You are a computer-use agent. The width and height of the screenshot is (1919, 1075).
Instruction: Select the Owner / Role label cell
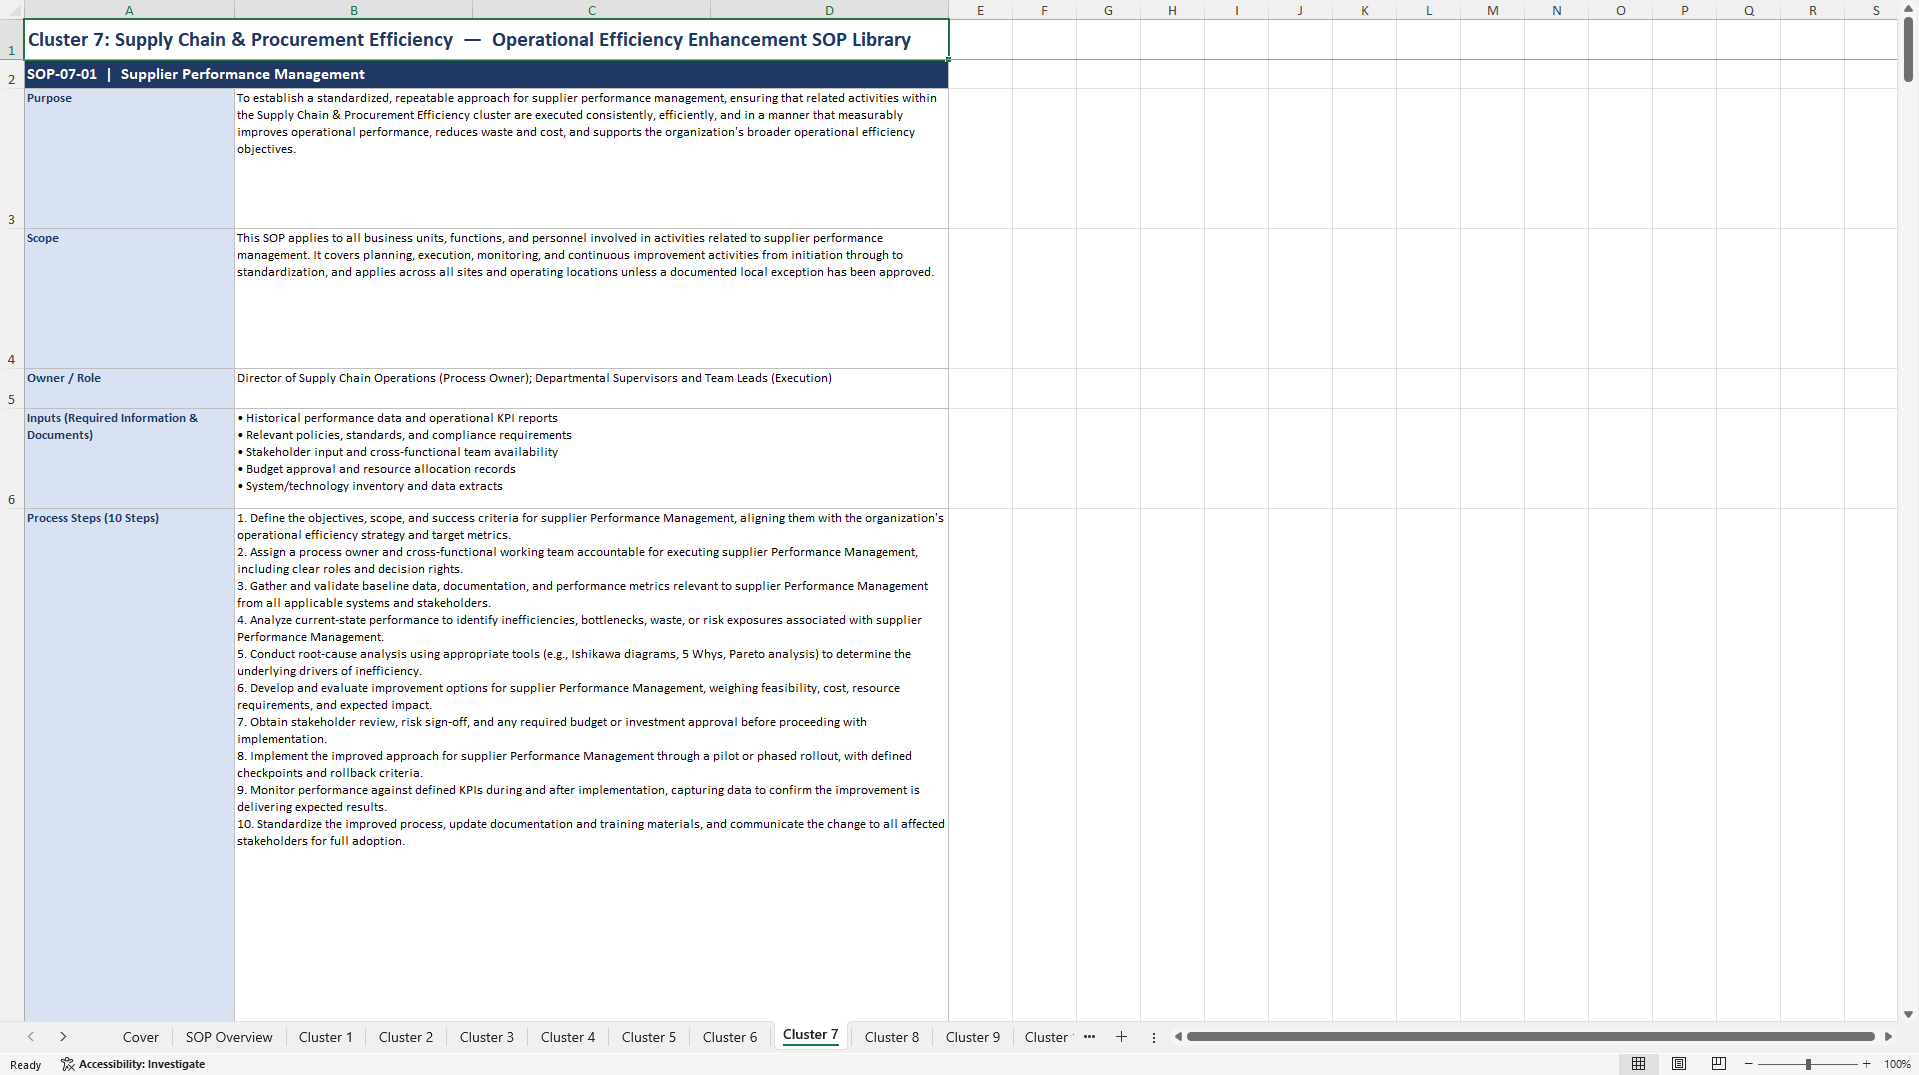[129, 388]
